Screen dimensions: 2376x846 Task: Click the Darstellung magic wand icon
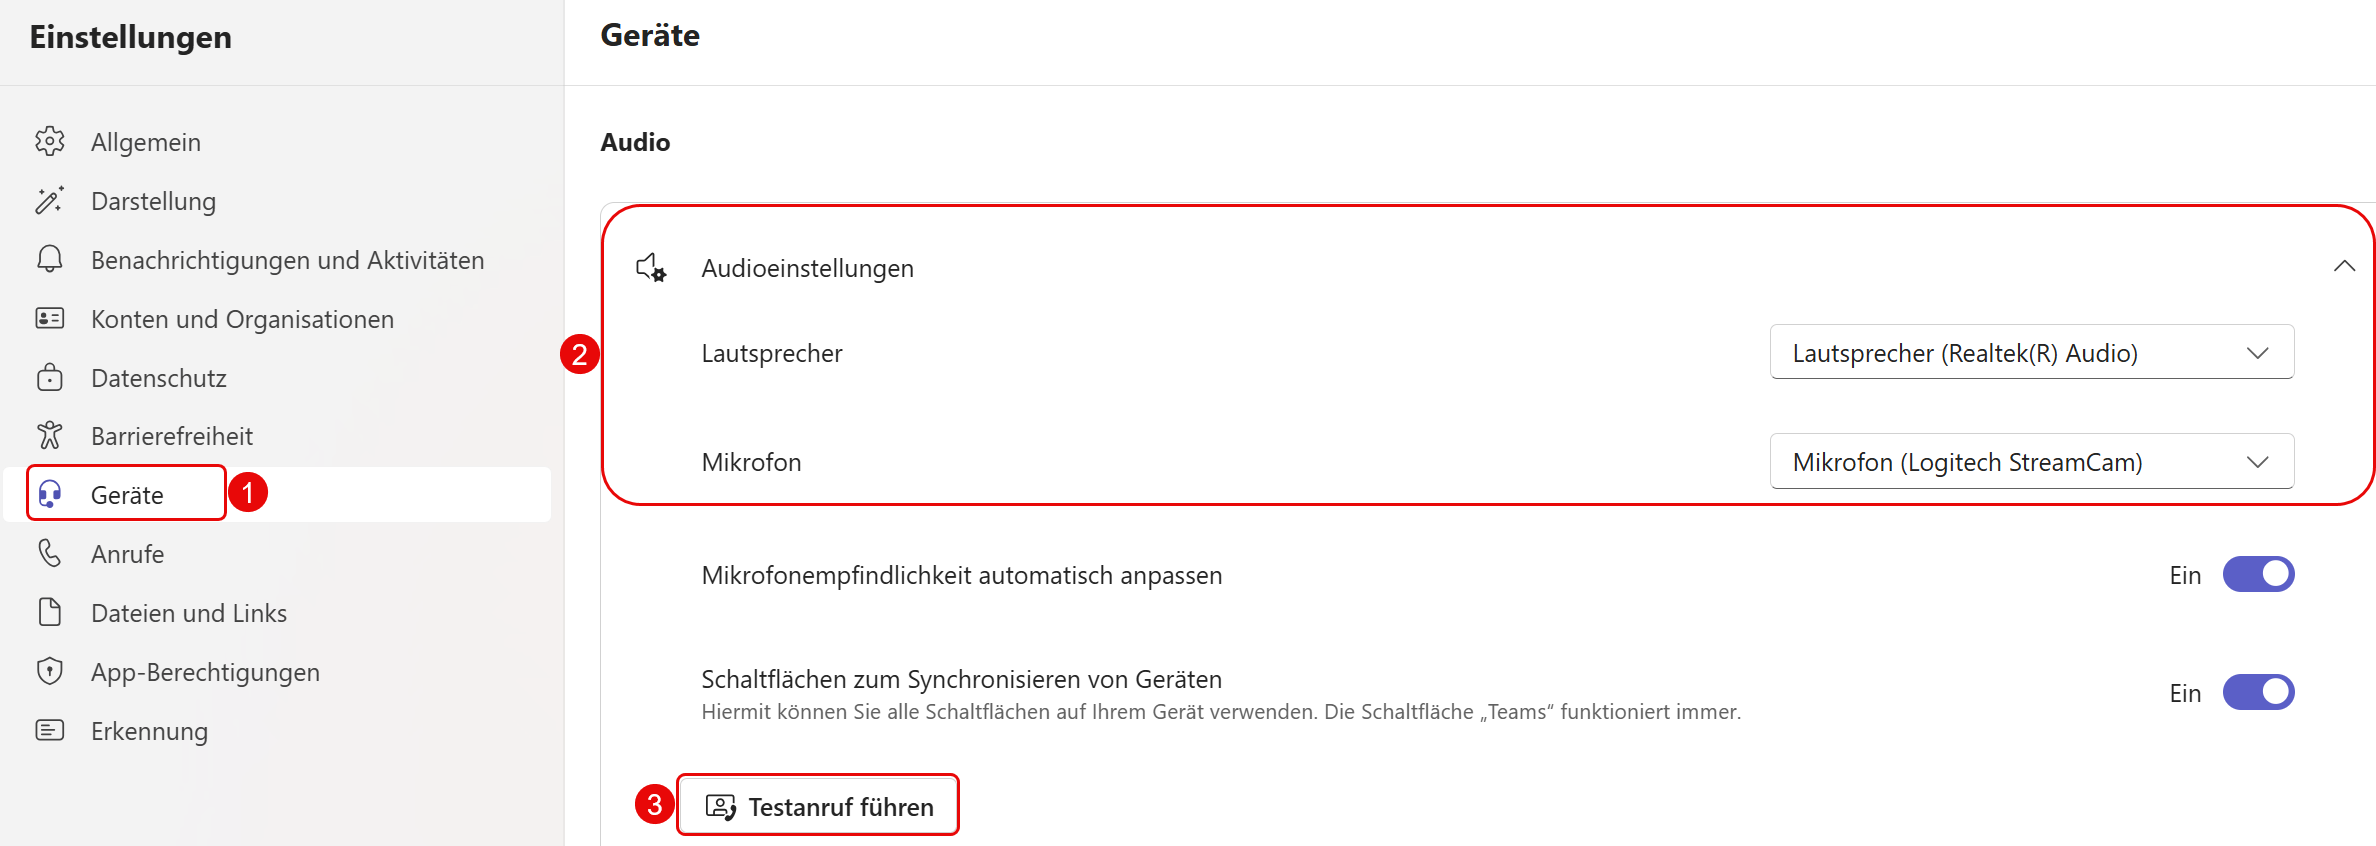coord(49,201)
